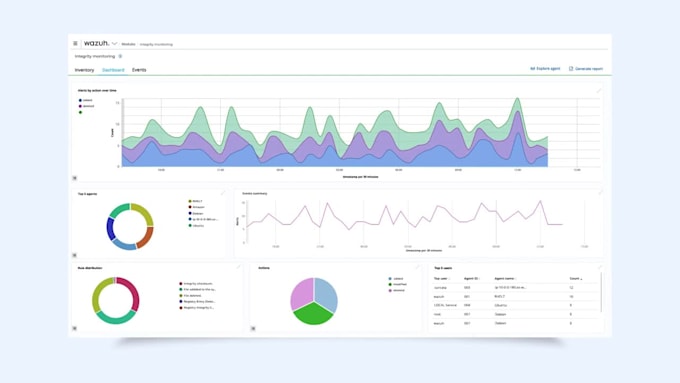Sort table by Agent name column

(506, 278)
